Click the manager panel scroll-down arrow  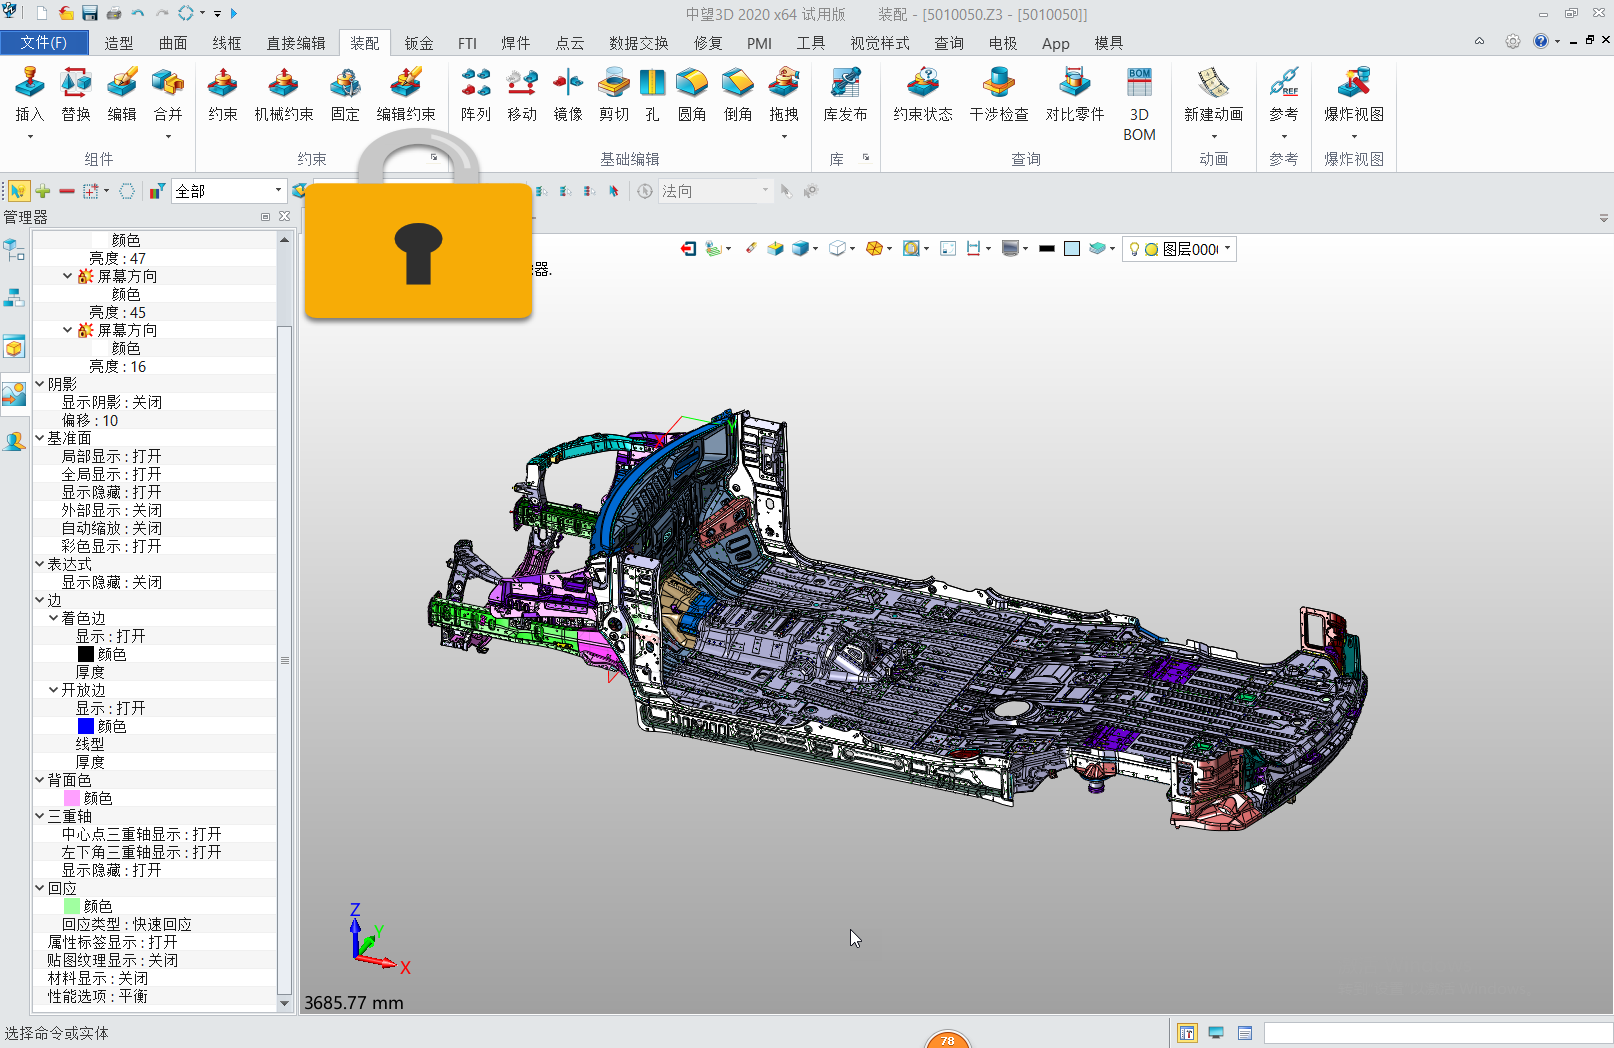pos(285,1003)
